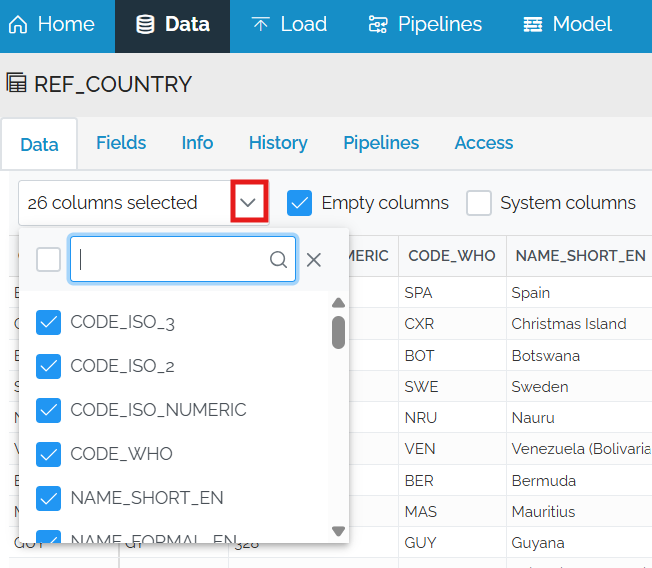
Task: Click the '26 columns selected' combo box
Action: click(144, 203)
